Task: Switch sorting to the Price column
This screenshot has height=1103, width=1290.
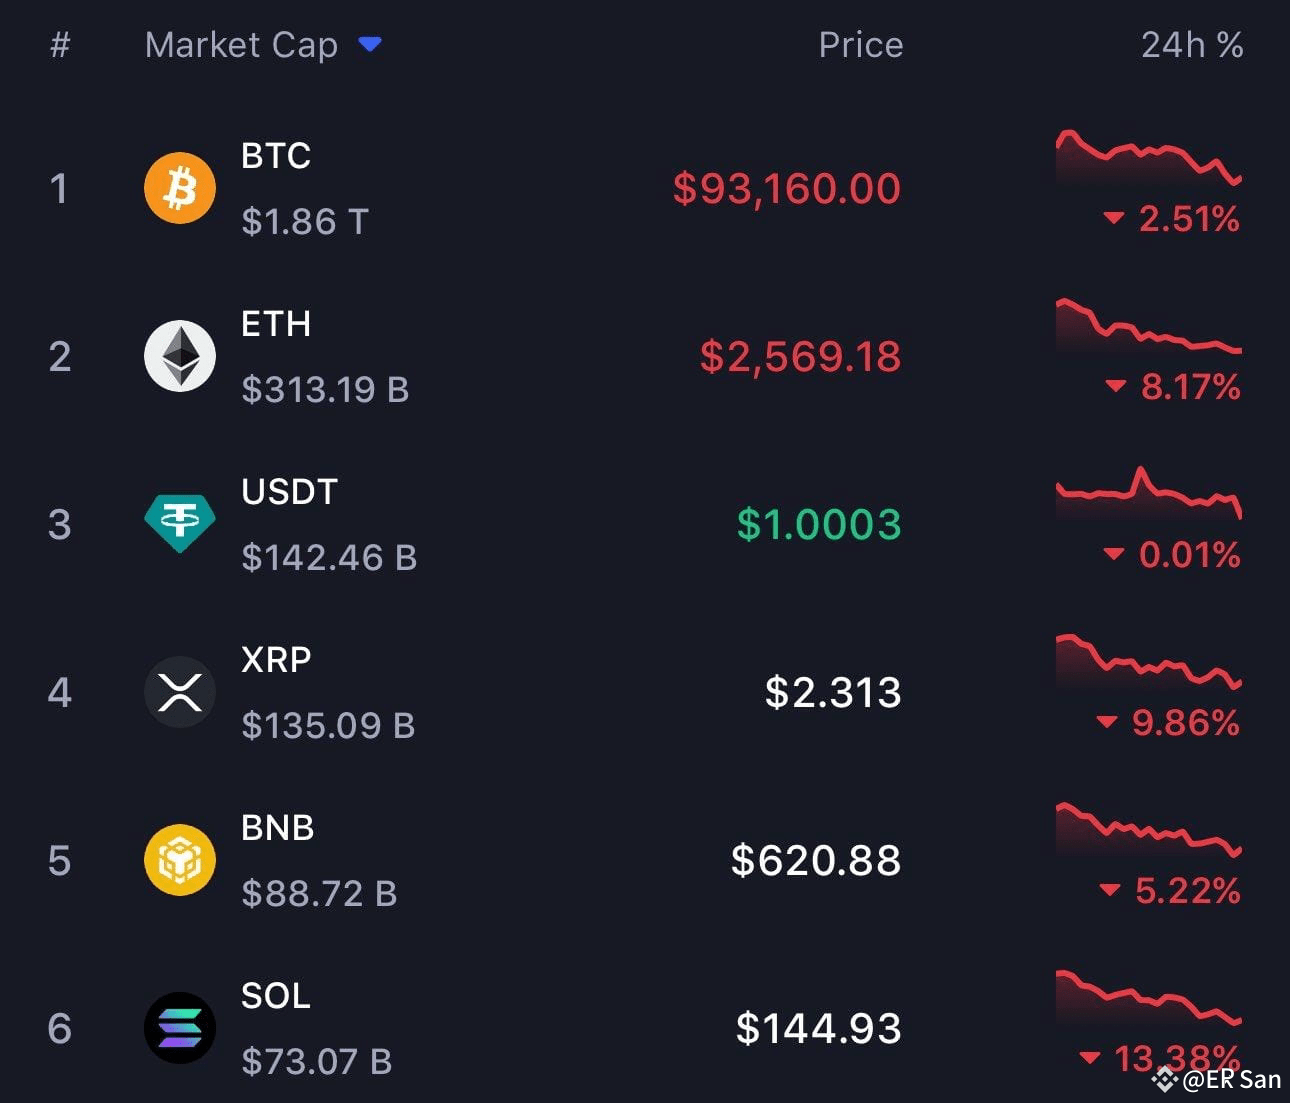Action: click(860, 44)
